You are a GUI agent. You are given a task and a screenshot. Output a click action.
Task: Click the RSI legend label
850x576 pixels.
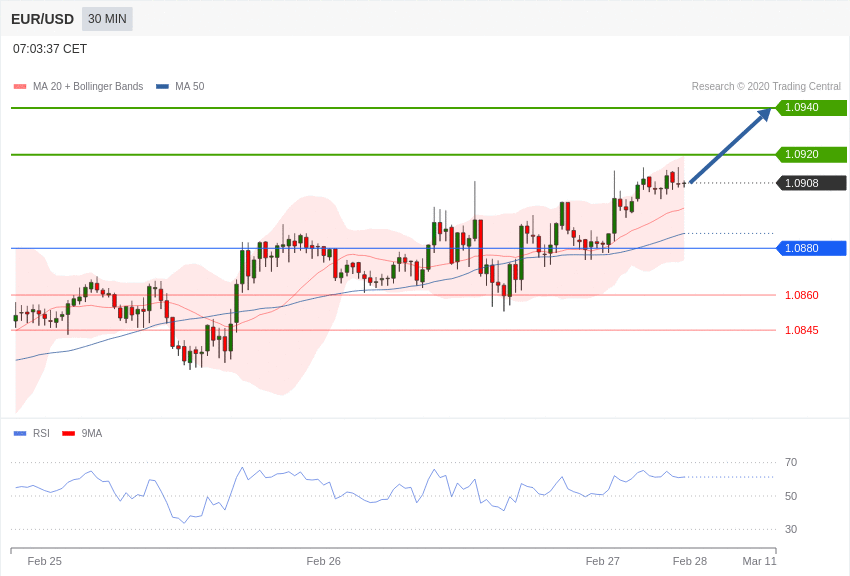41,433
